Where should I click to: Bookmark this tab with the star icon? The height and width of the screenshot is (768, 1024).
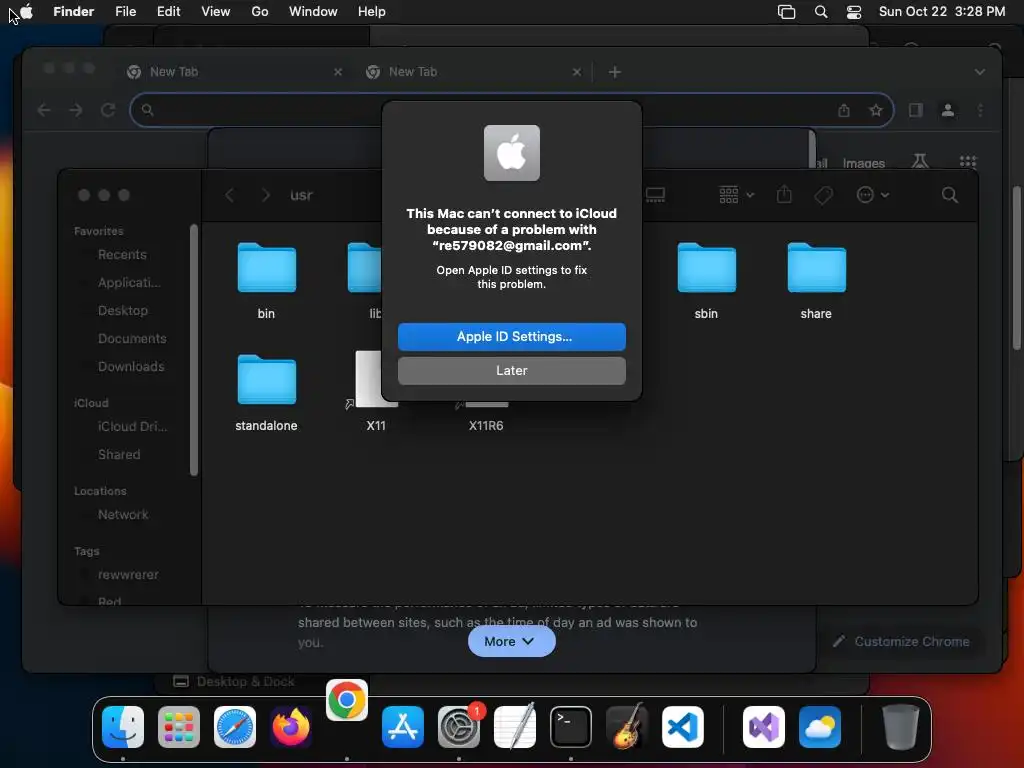tap(876, 110)
